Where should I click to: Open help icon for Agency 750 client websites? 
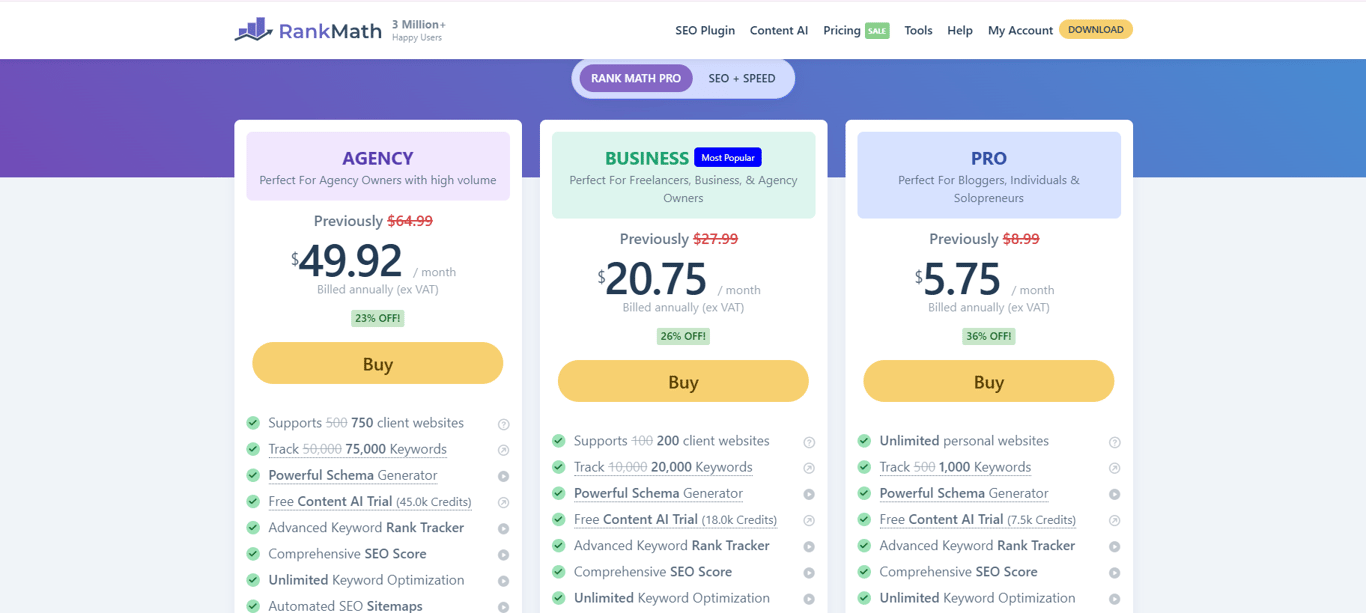pos(504,424)
